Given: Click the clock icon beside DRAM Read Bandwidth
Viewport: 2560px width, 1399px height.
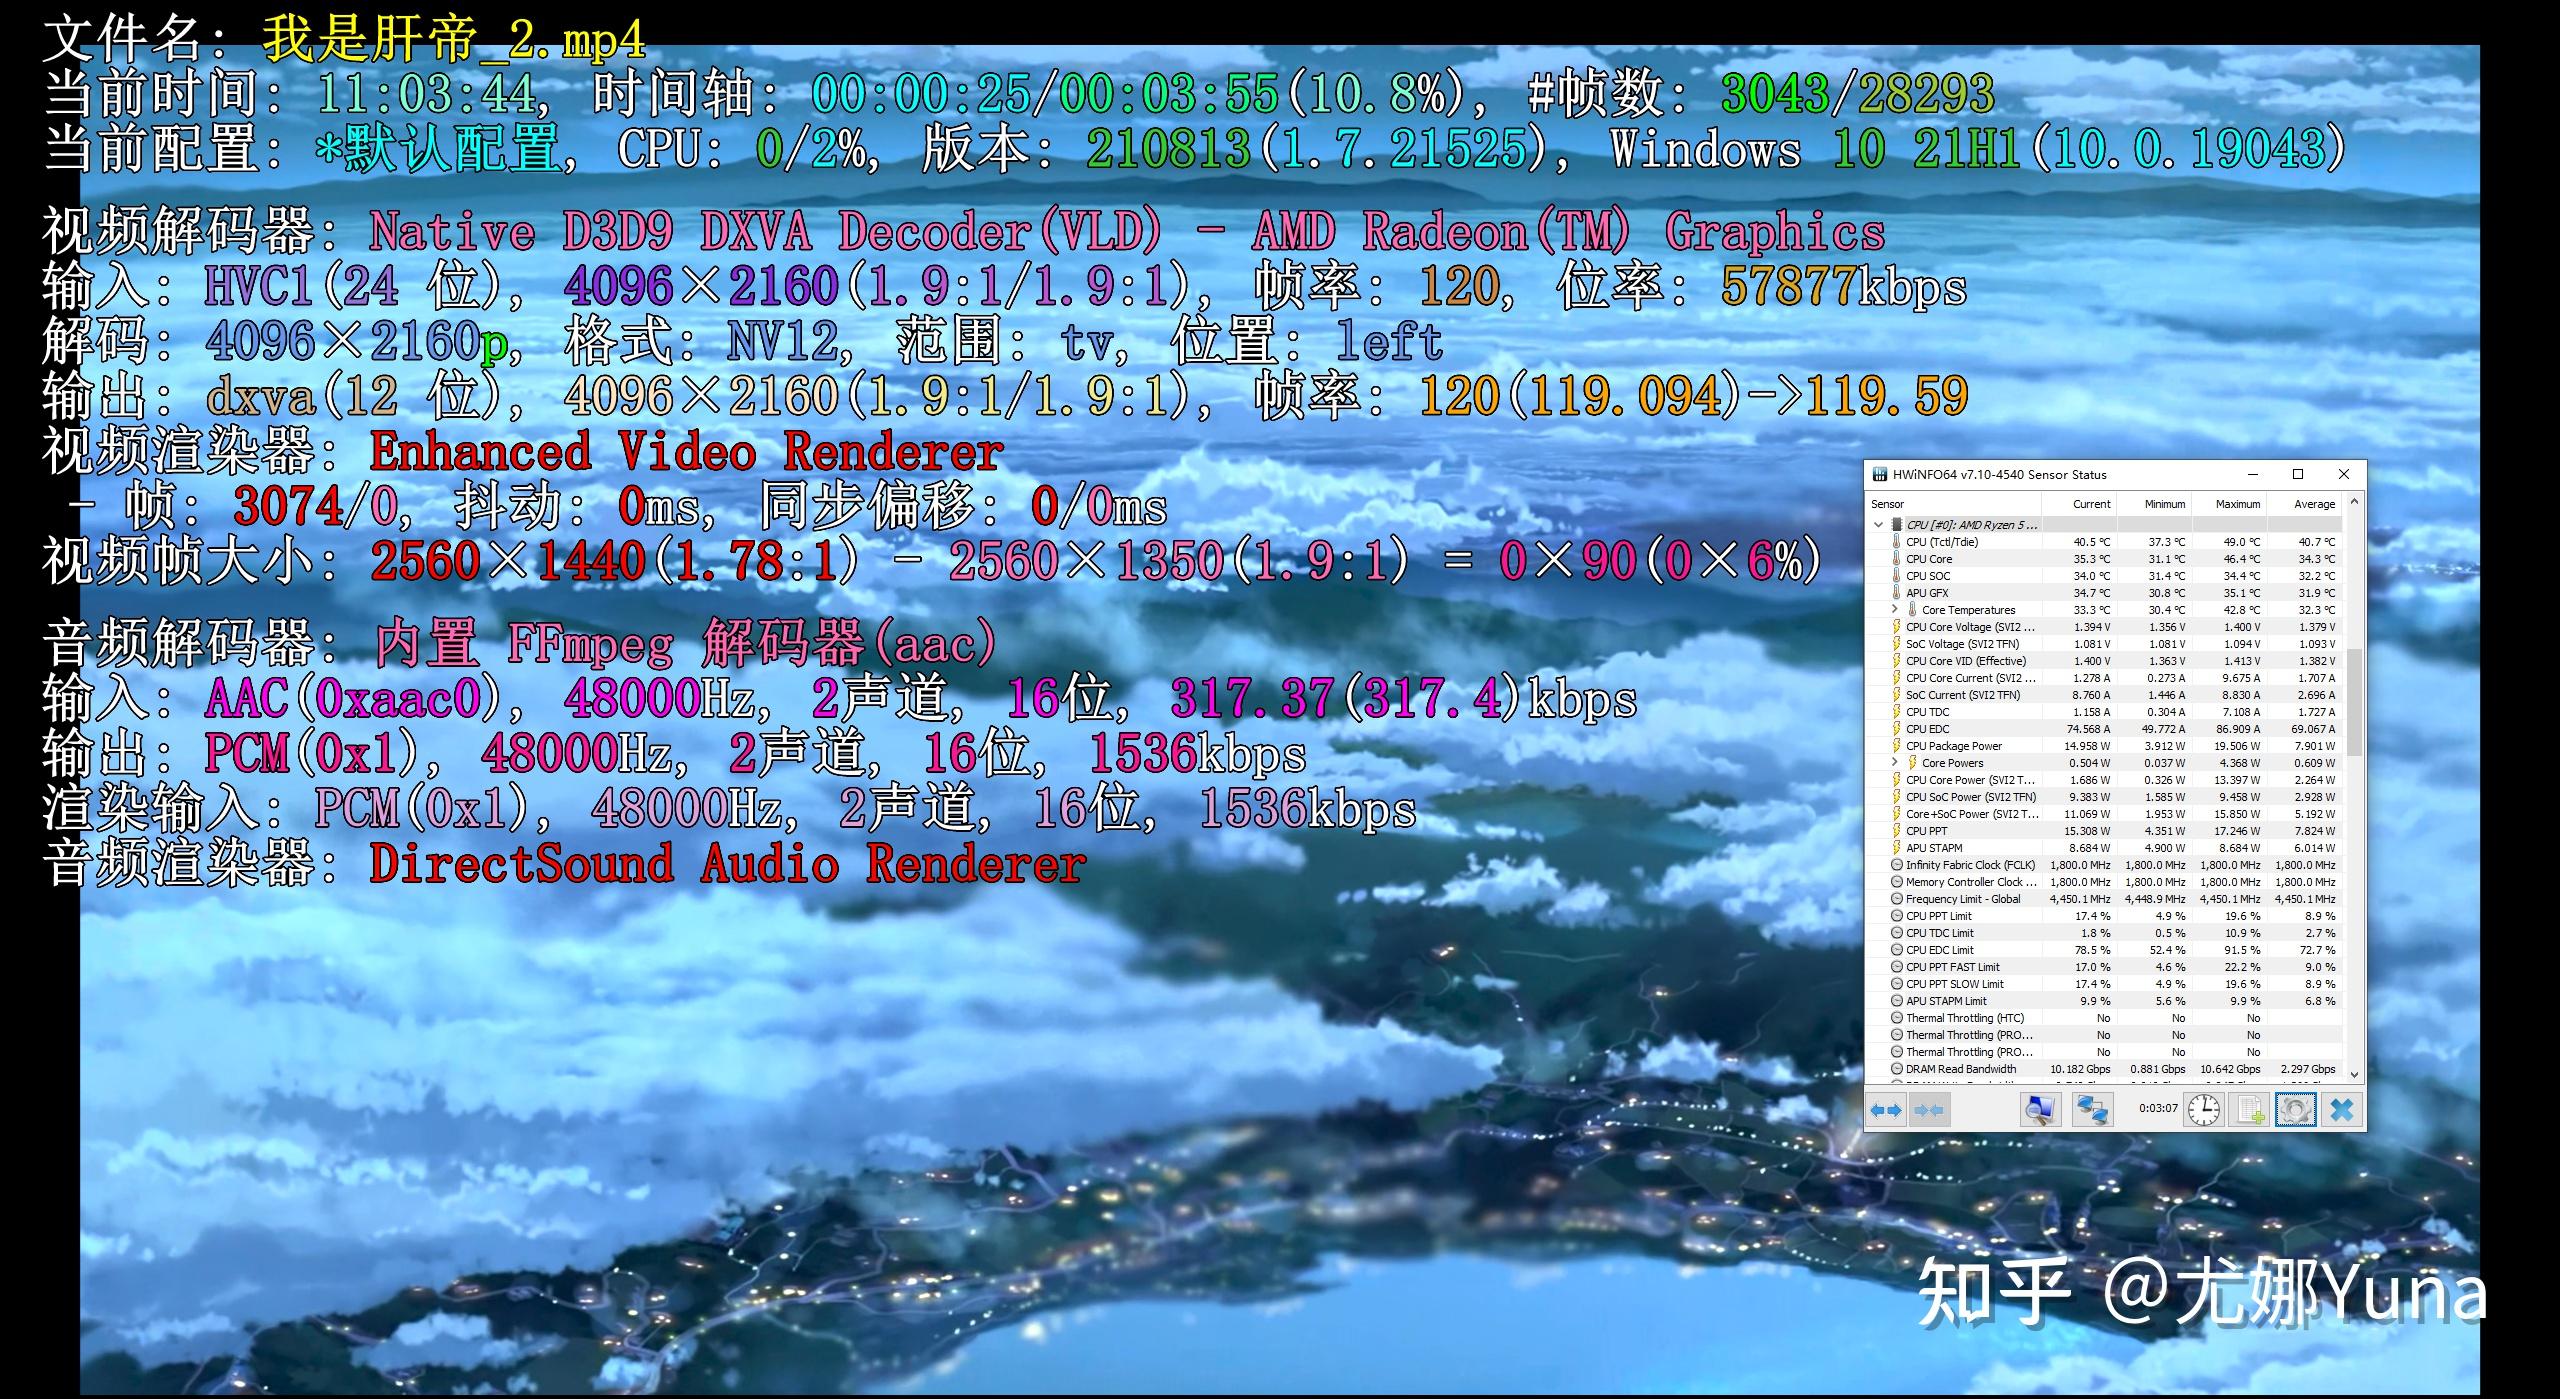Looking at the screenshot, I should 1896,1069.
